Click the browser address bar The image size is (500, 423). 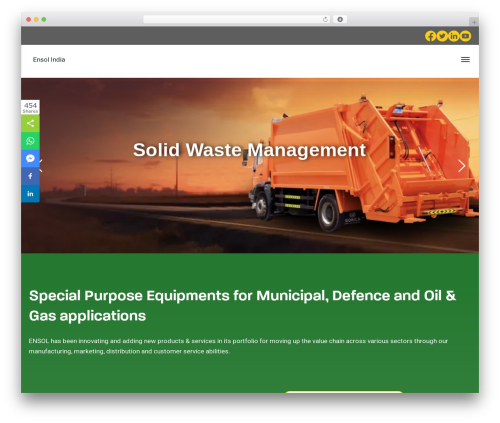coord(237,20)
